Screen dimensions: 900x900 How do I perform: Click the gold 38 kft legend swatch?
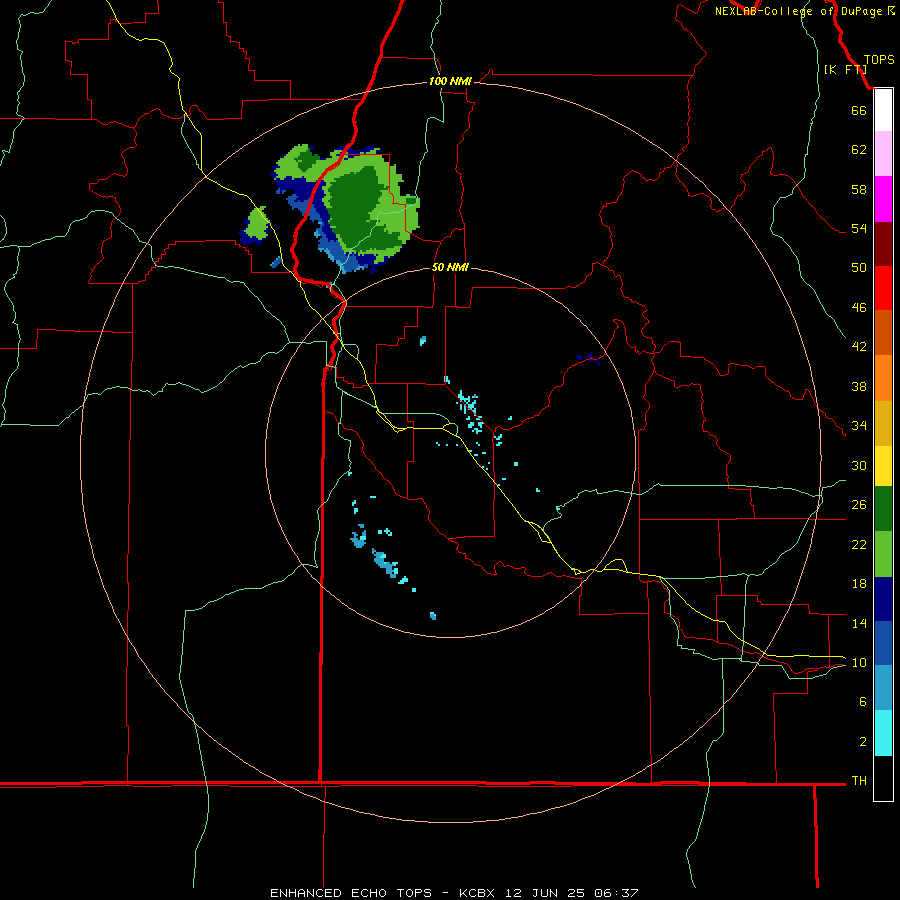883,423
